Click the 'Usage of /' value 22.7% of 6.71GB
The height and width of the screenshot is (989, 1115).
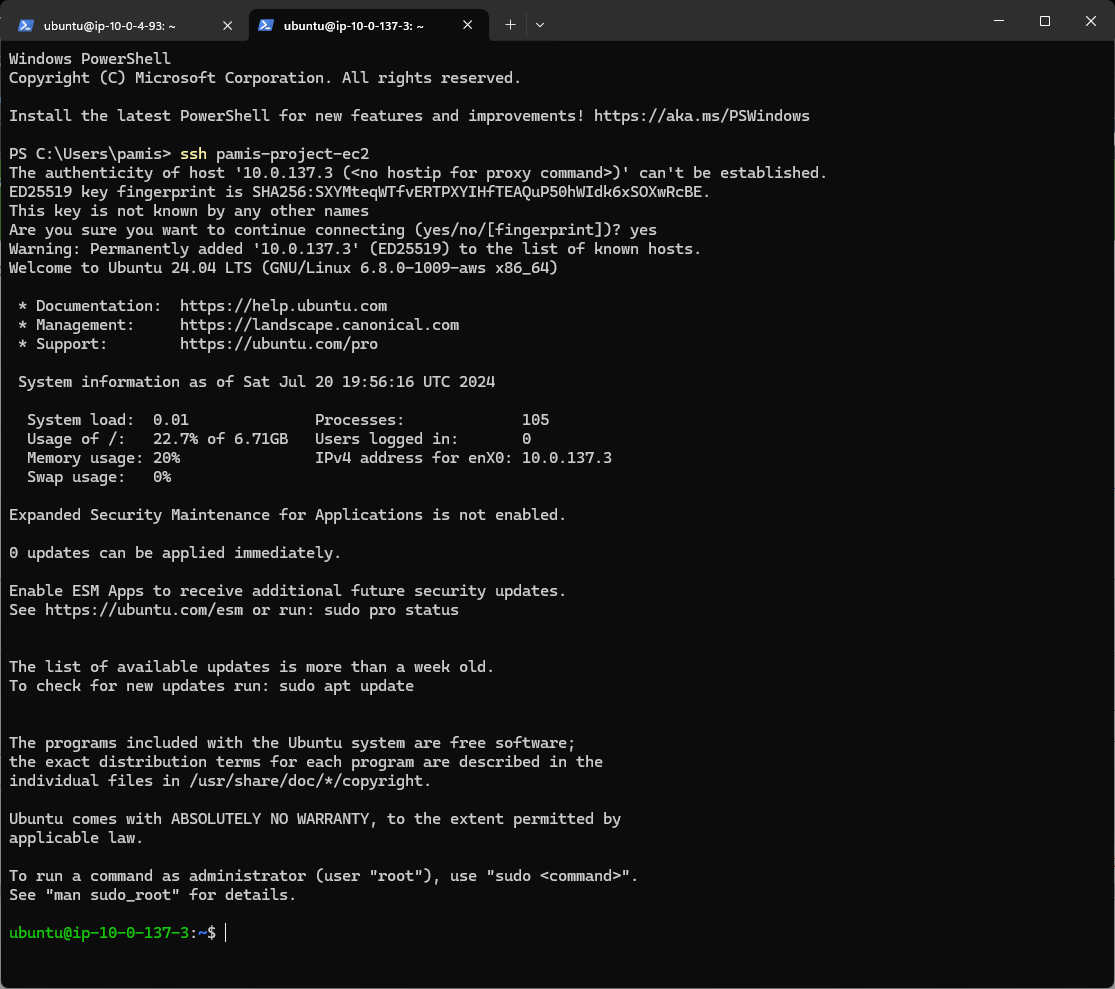220,439
